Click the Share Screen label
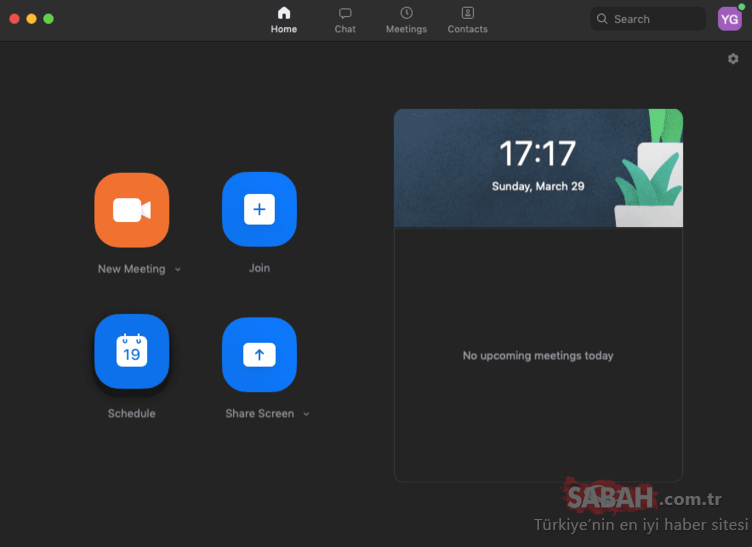Image resolution: width=752 pixels, height=547 pixels. [x=259, y=413]
